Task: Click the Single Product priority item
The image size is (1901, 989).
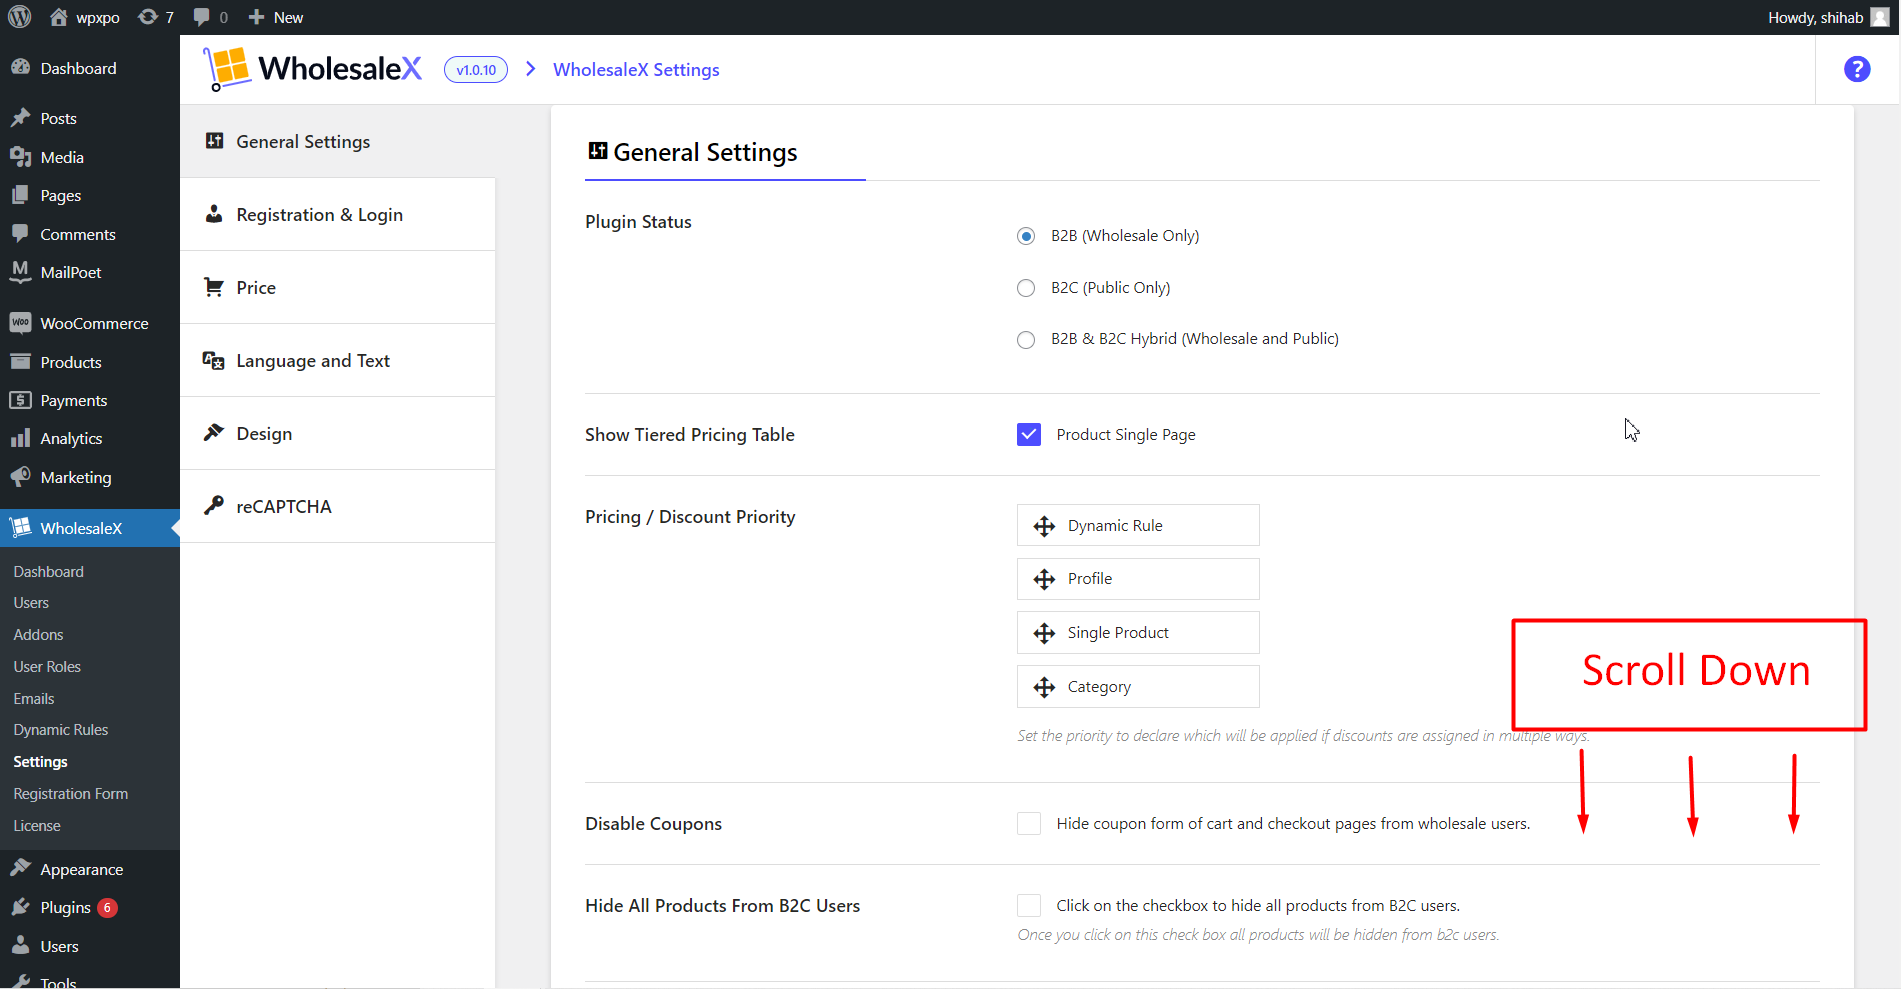Action: [1138, 632]
